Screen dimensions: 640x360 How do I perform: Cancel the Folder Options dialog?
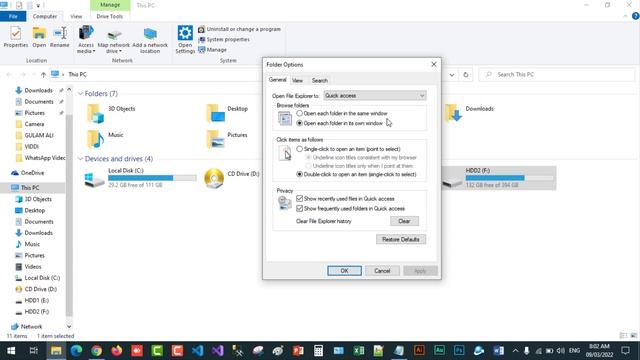[382, 271]
